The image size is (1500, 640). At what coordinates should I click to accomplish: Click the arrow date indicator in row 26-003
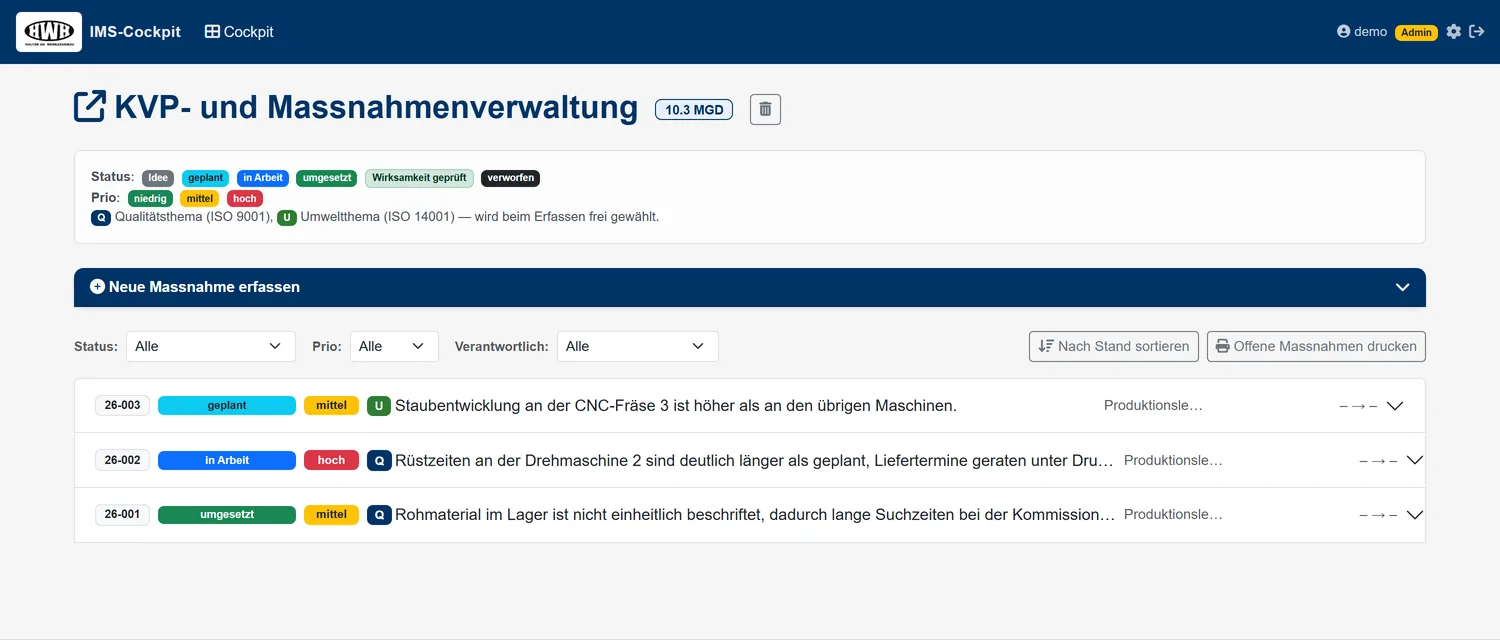pos(1359,406)
